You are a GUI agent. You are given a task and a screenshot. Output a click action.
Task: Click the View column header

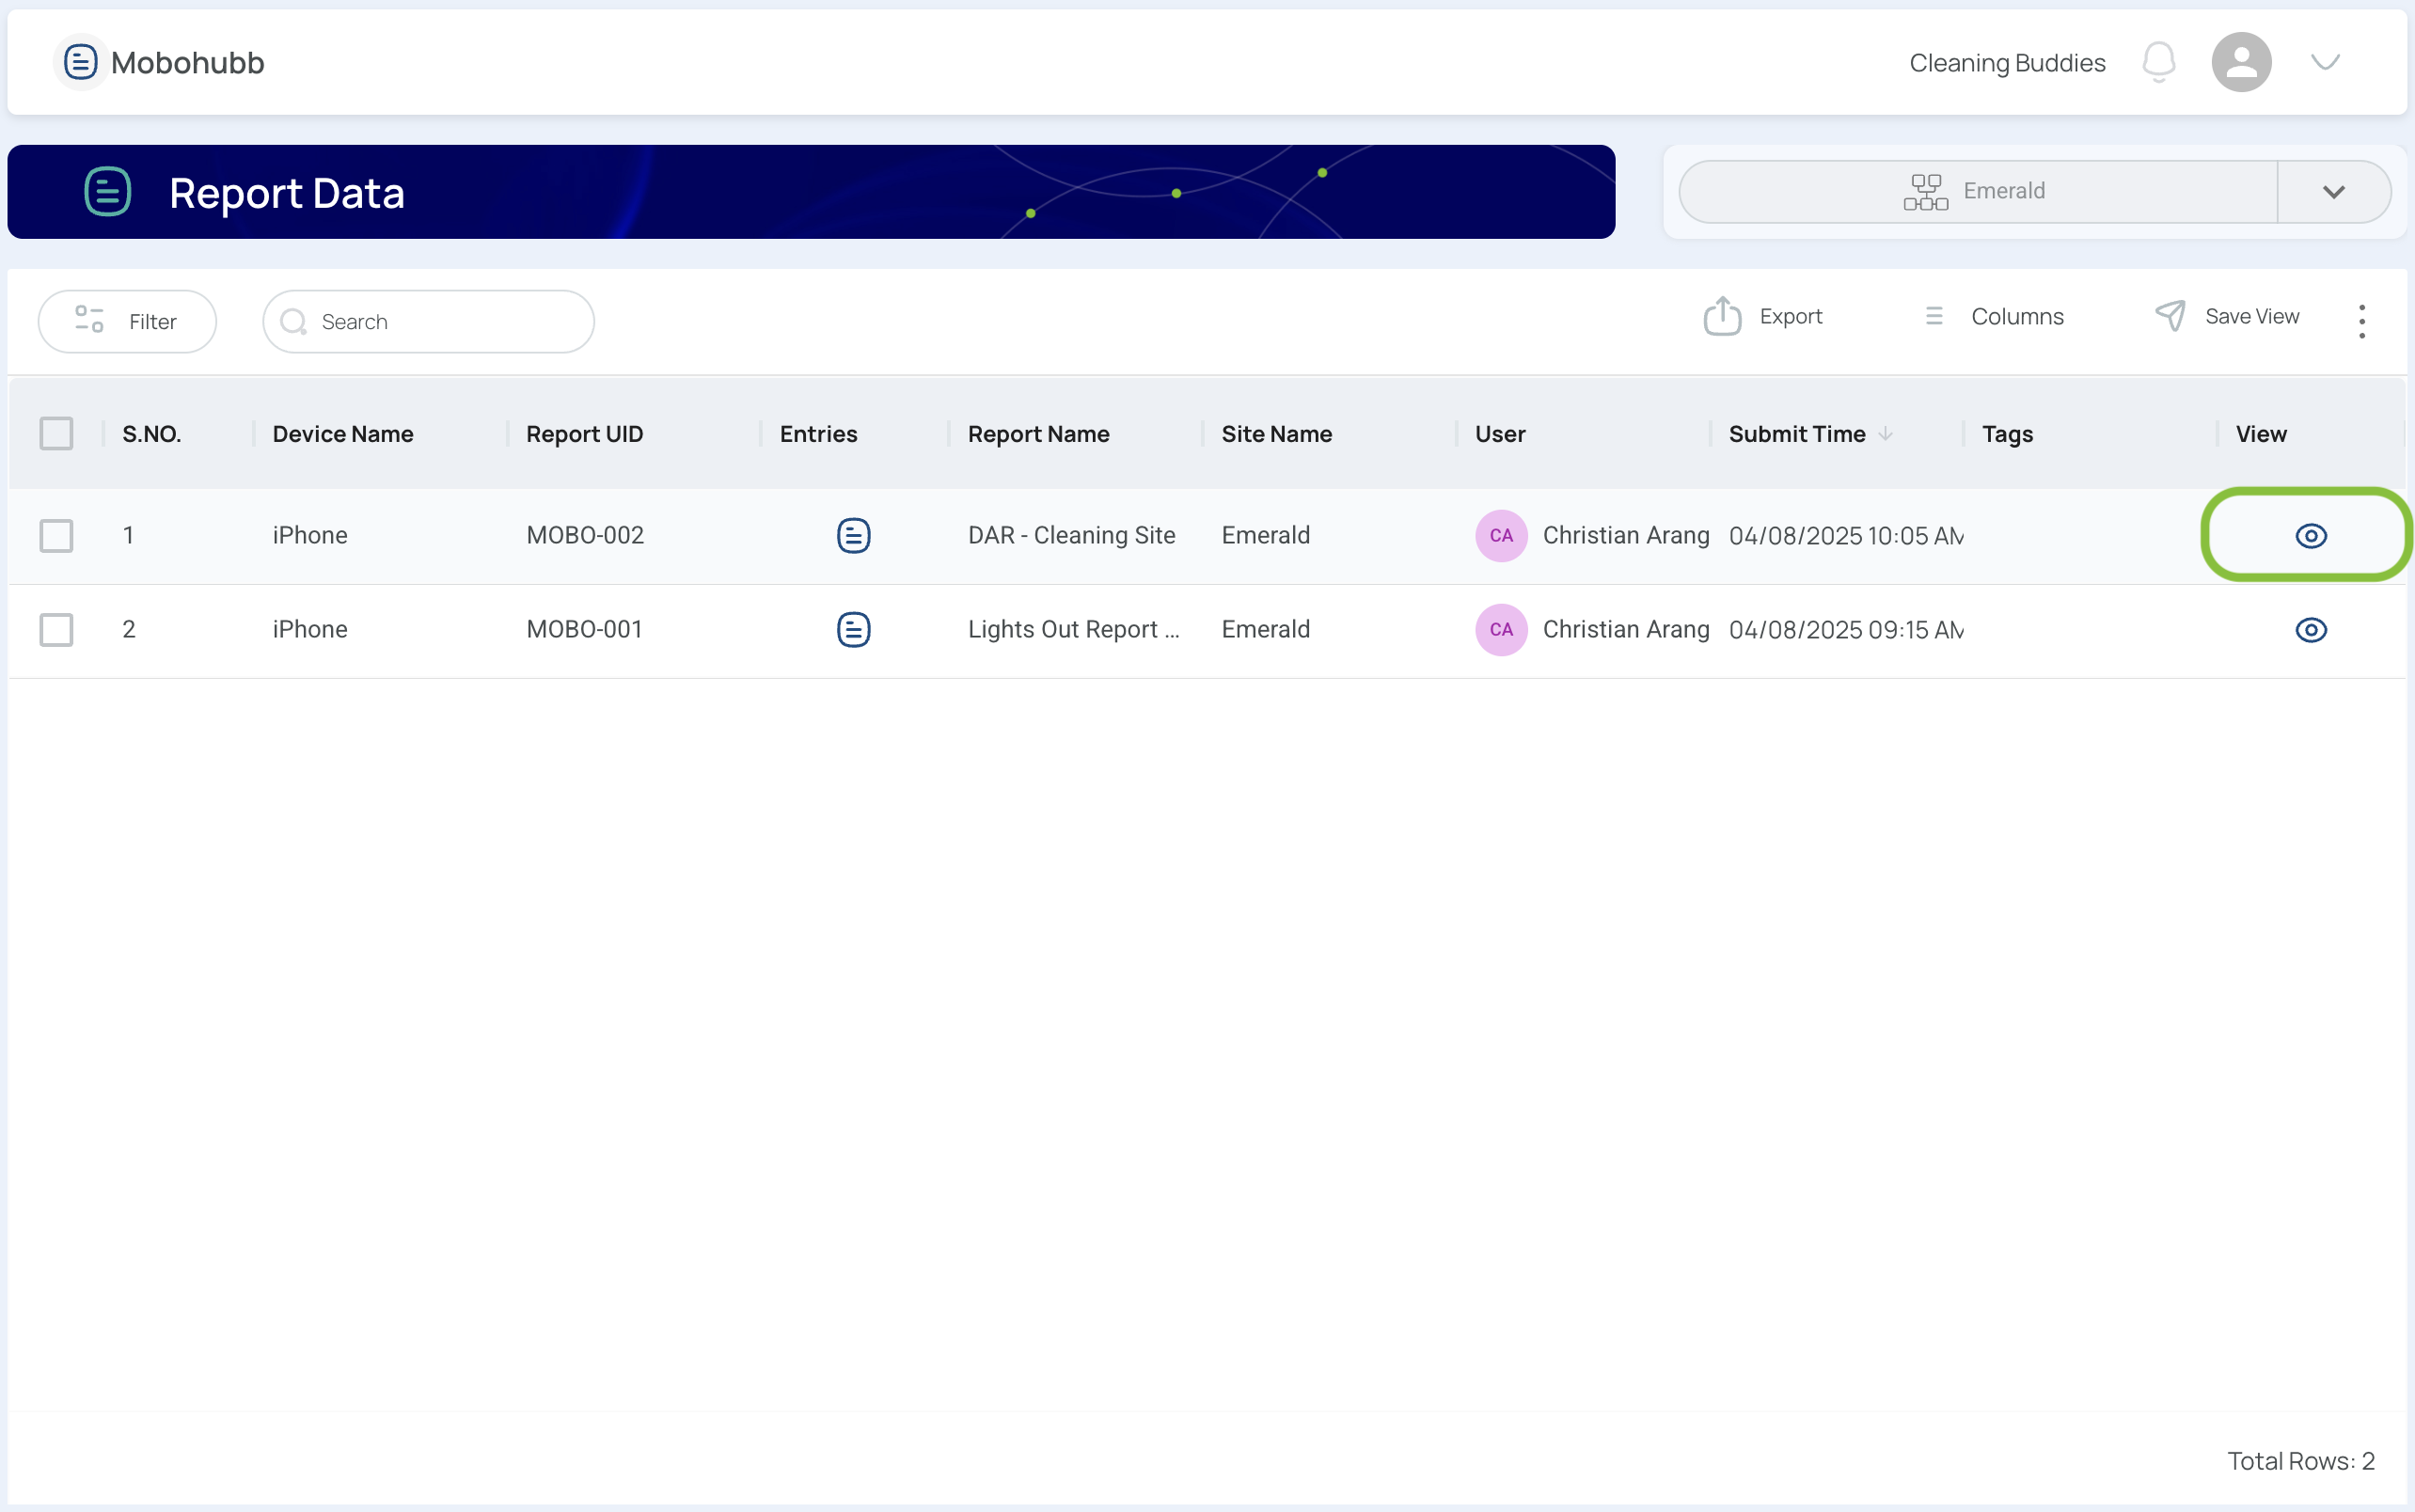(x=2261, y=434)
